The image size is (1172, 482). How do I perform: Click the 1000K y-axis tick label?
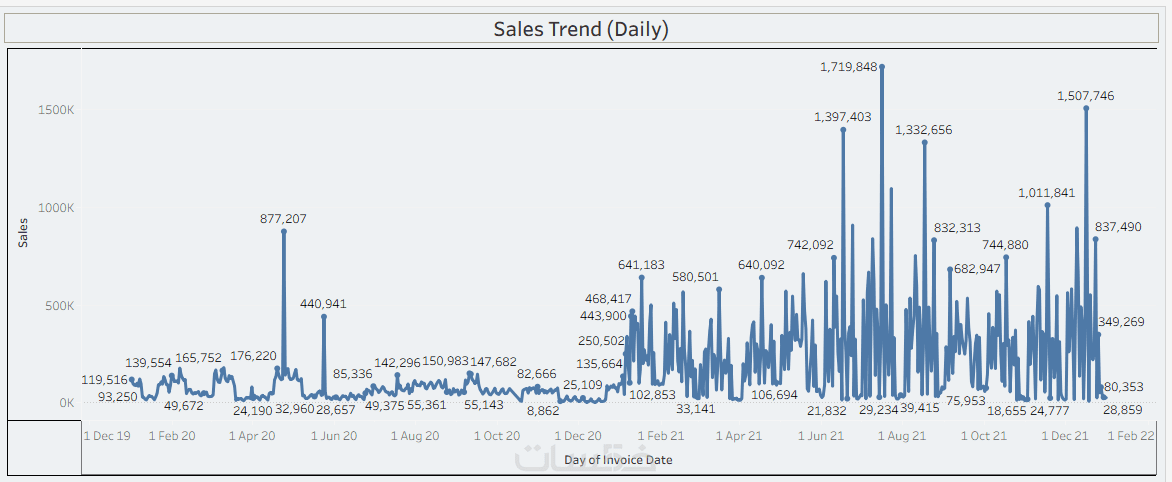click(x=56, y=208)
